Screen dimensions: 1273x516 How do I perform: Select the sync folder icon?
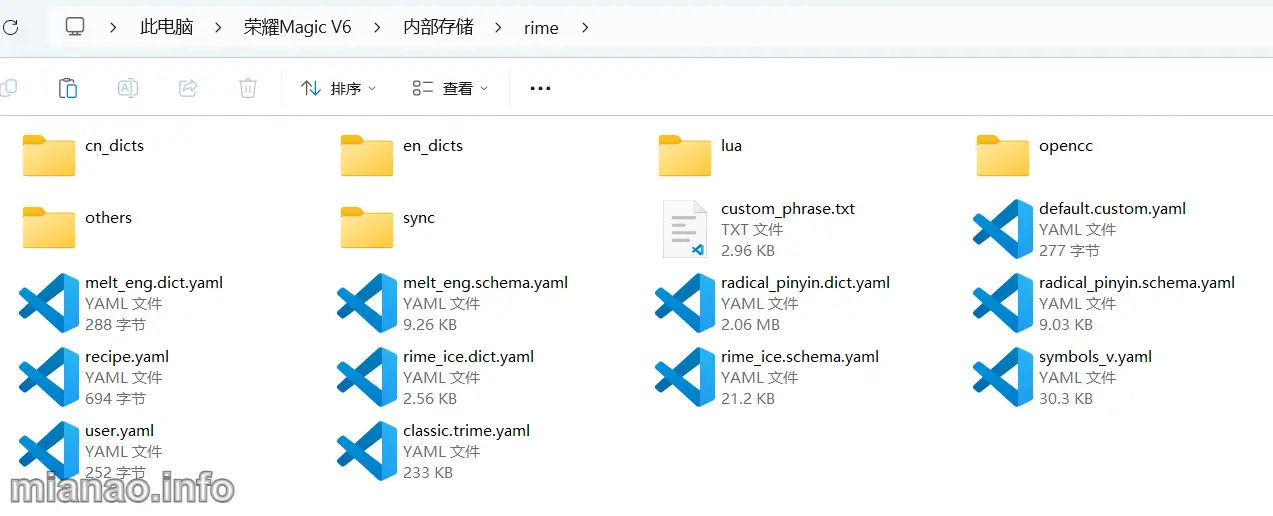tap(367, 227)
